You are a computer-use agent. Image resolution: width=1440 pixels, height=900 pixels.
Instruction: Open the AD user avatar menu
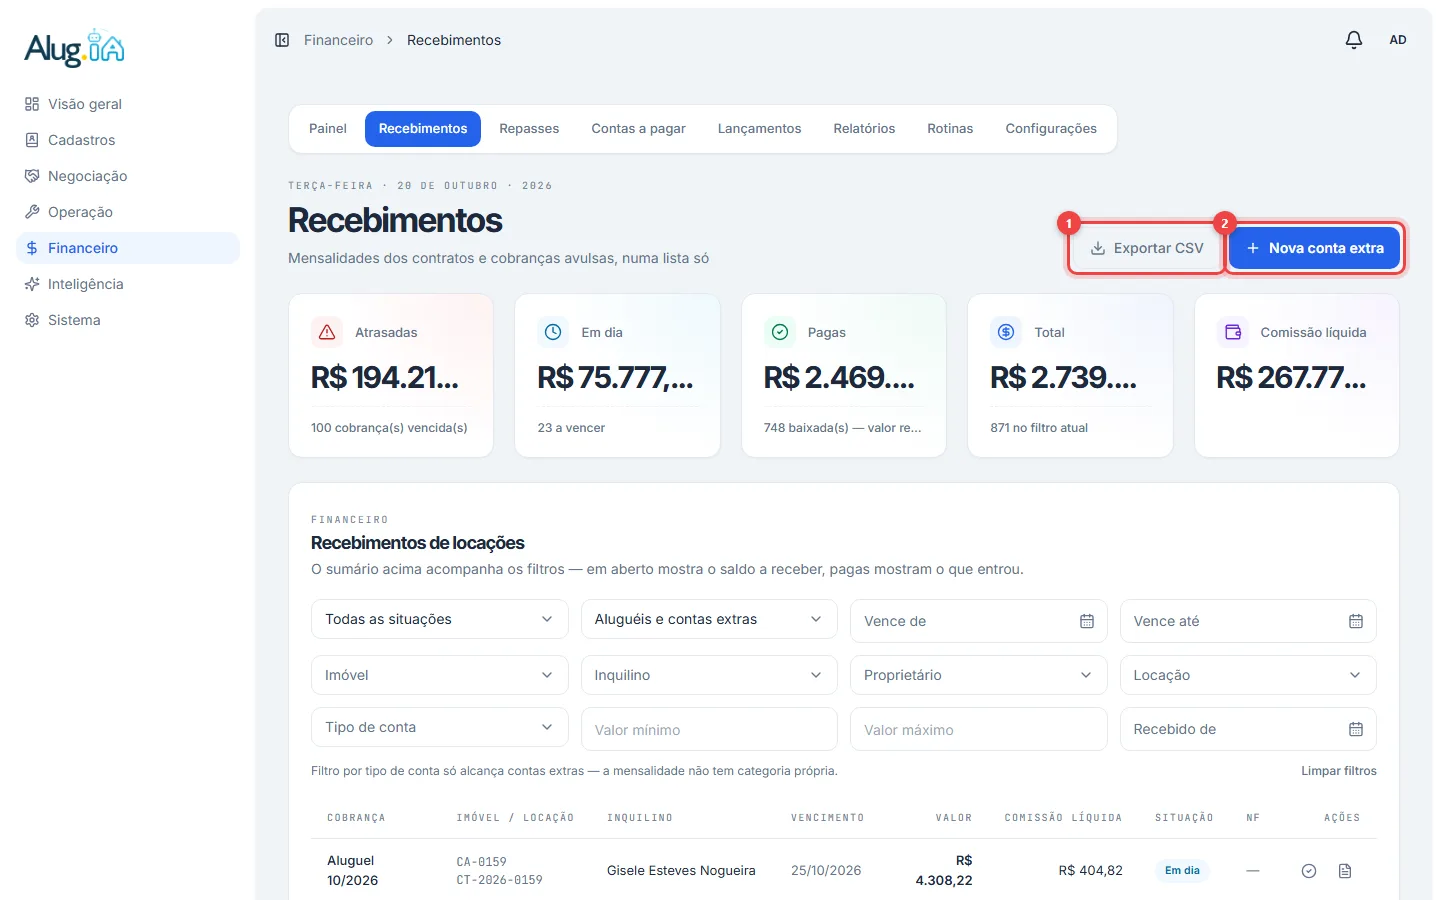1398,40
